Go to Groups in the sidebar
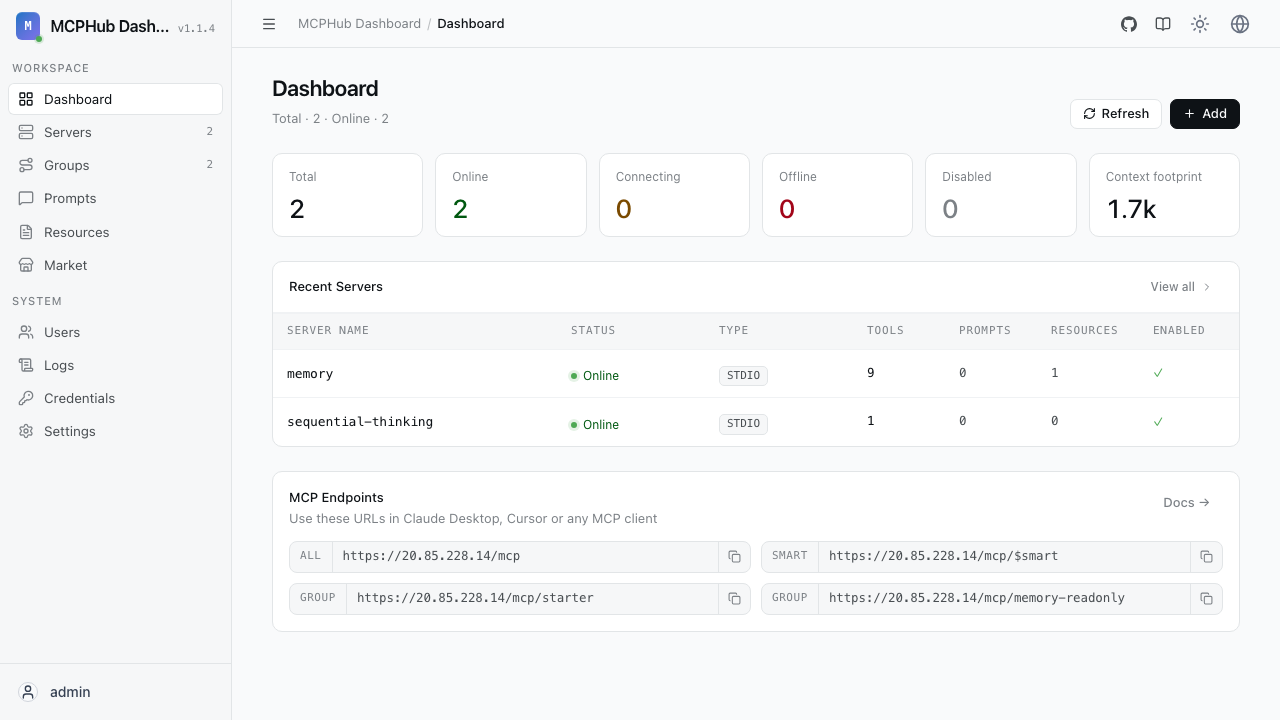Screen dimensions: 1280x720 [x=115, y=165]
